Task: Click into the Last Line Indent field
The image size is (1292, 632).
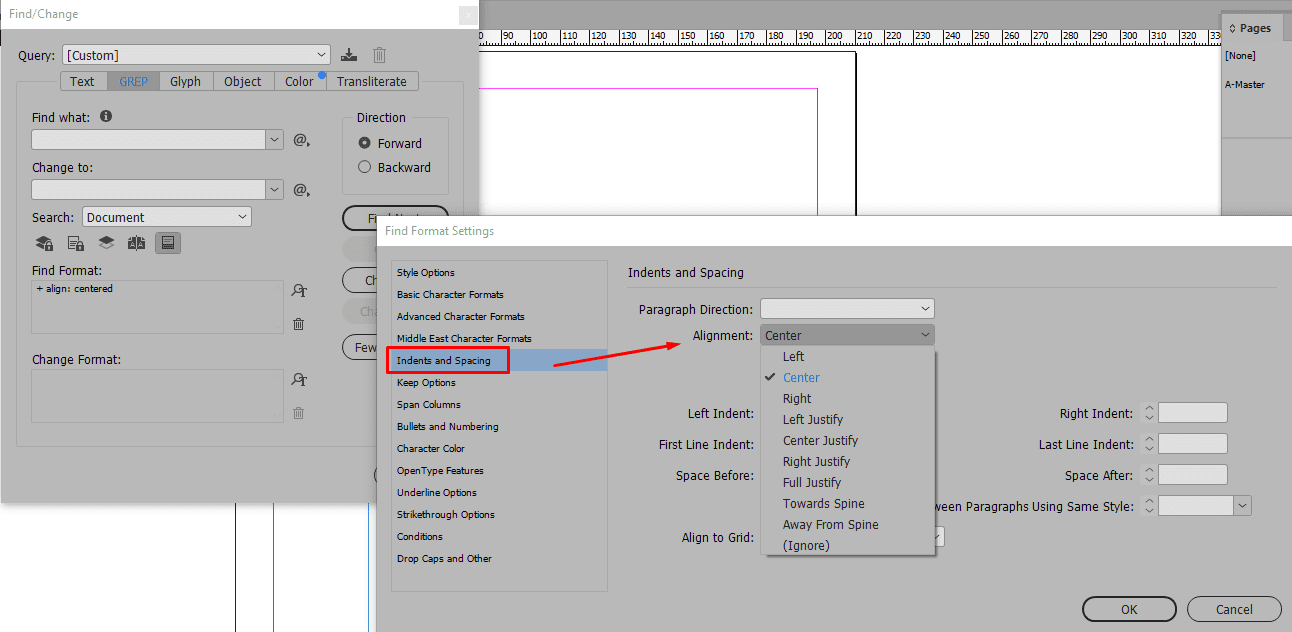Action: pyautogui.click(x=1192, y=444)
